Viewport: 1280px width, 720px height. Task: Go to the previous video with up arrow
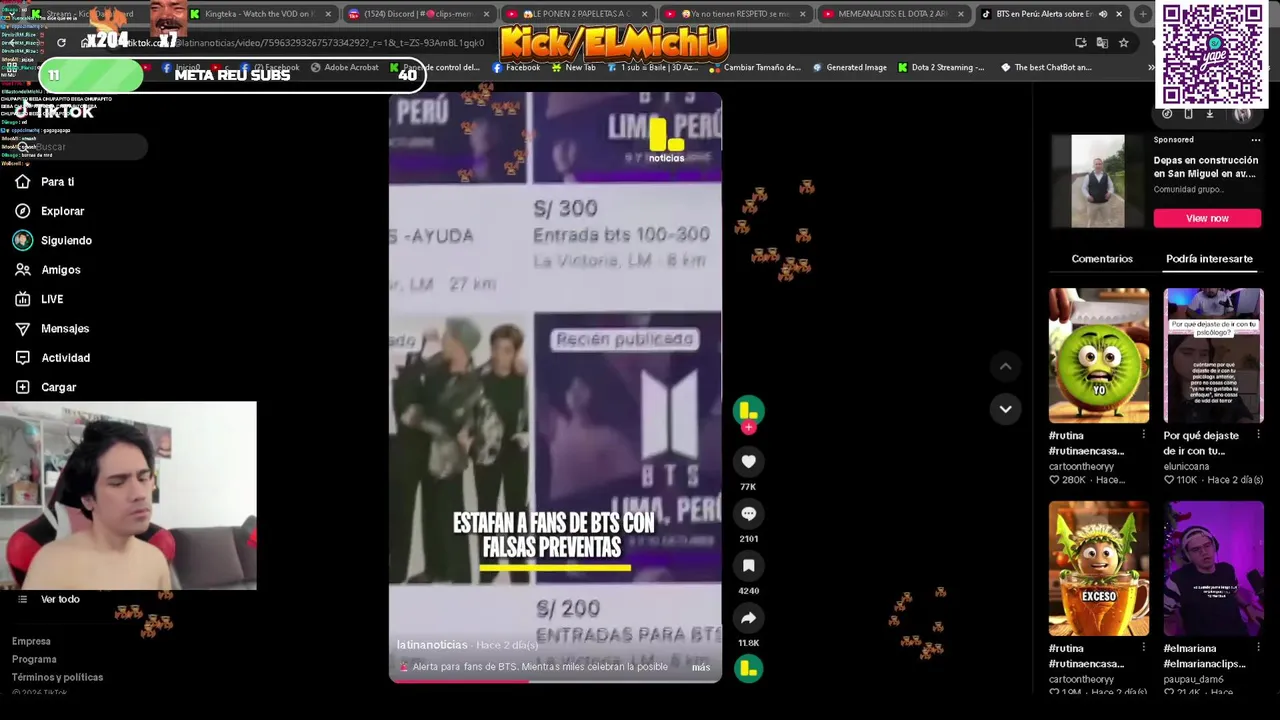point(1005,367)
